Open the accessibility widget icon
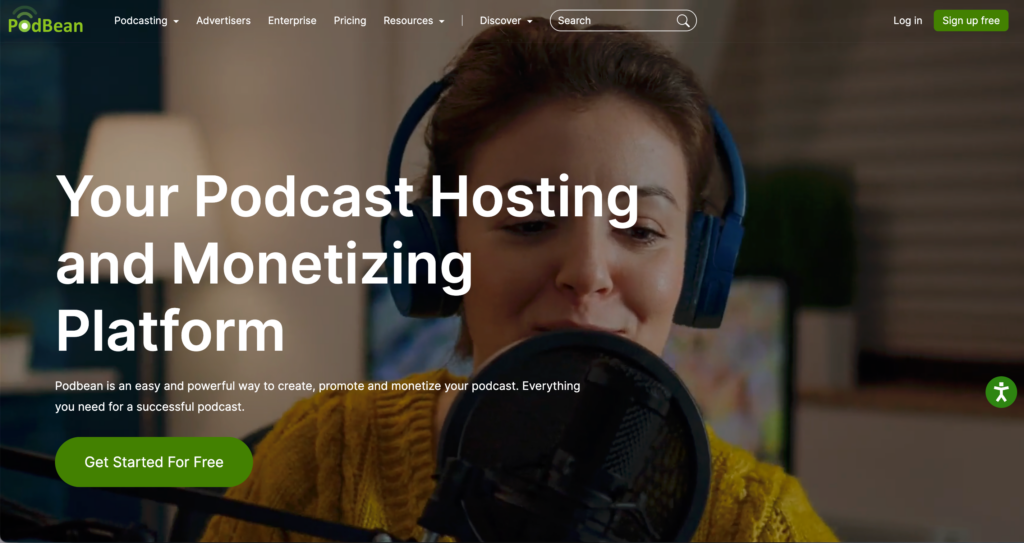This screenshot has width=1024, height=543. click(x=1000, y=392)
